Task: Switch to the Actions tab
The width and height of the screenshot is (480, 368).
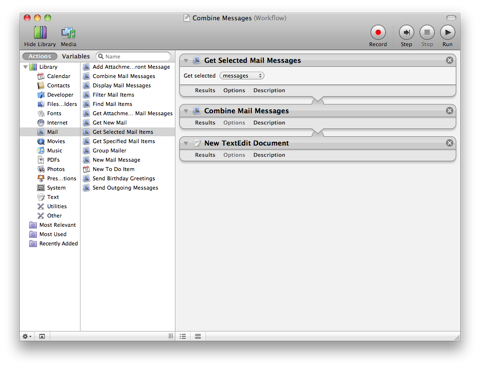Action: (x=40, y=56)
